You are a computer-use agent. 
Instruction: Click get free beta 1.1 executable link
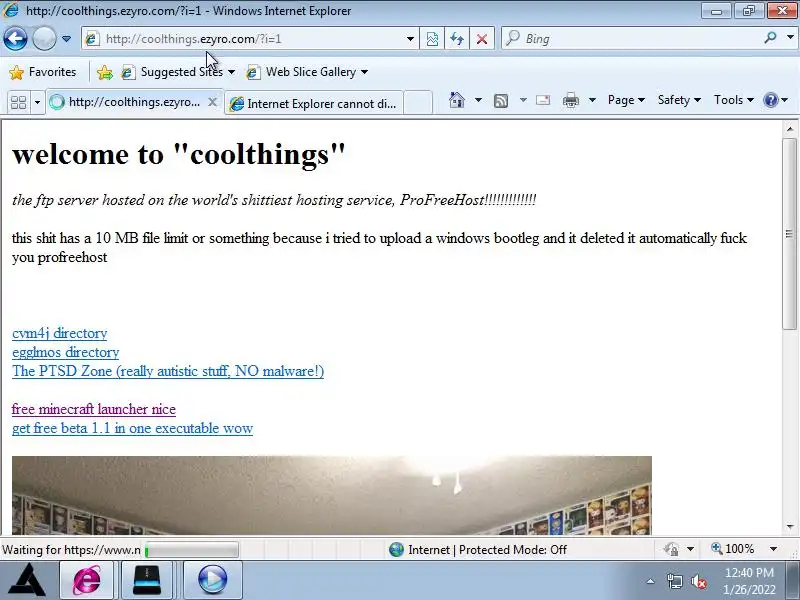click(x=132, y=428)
